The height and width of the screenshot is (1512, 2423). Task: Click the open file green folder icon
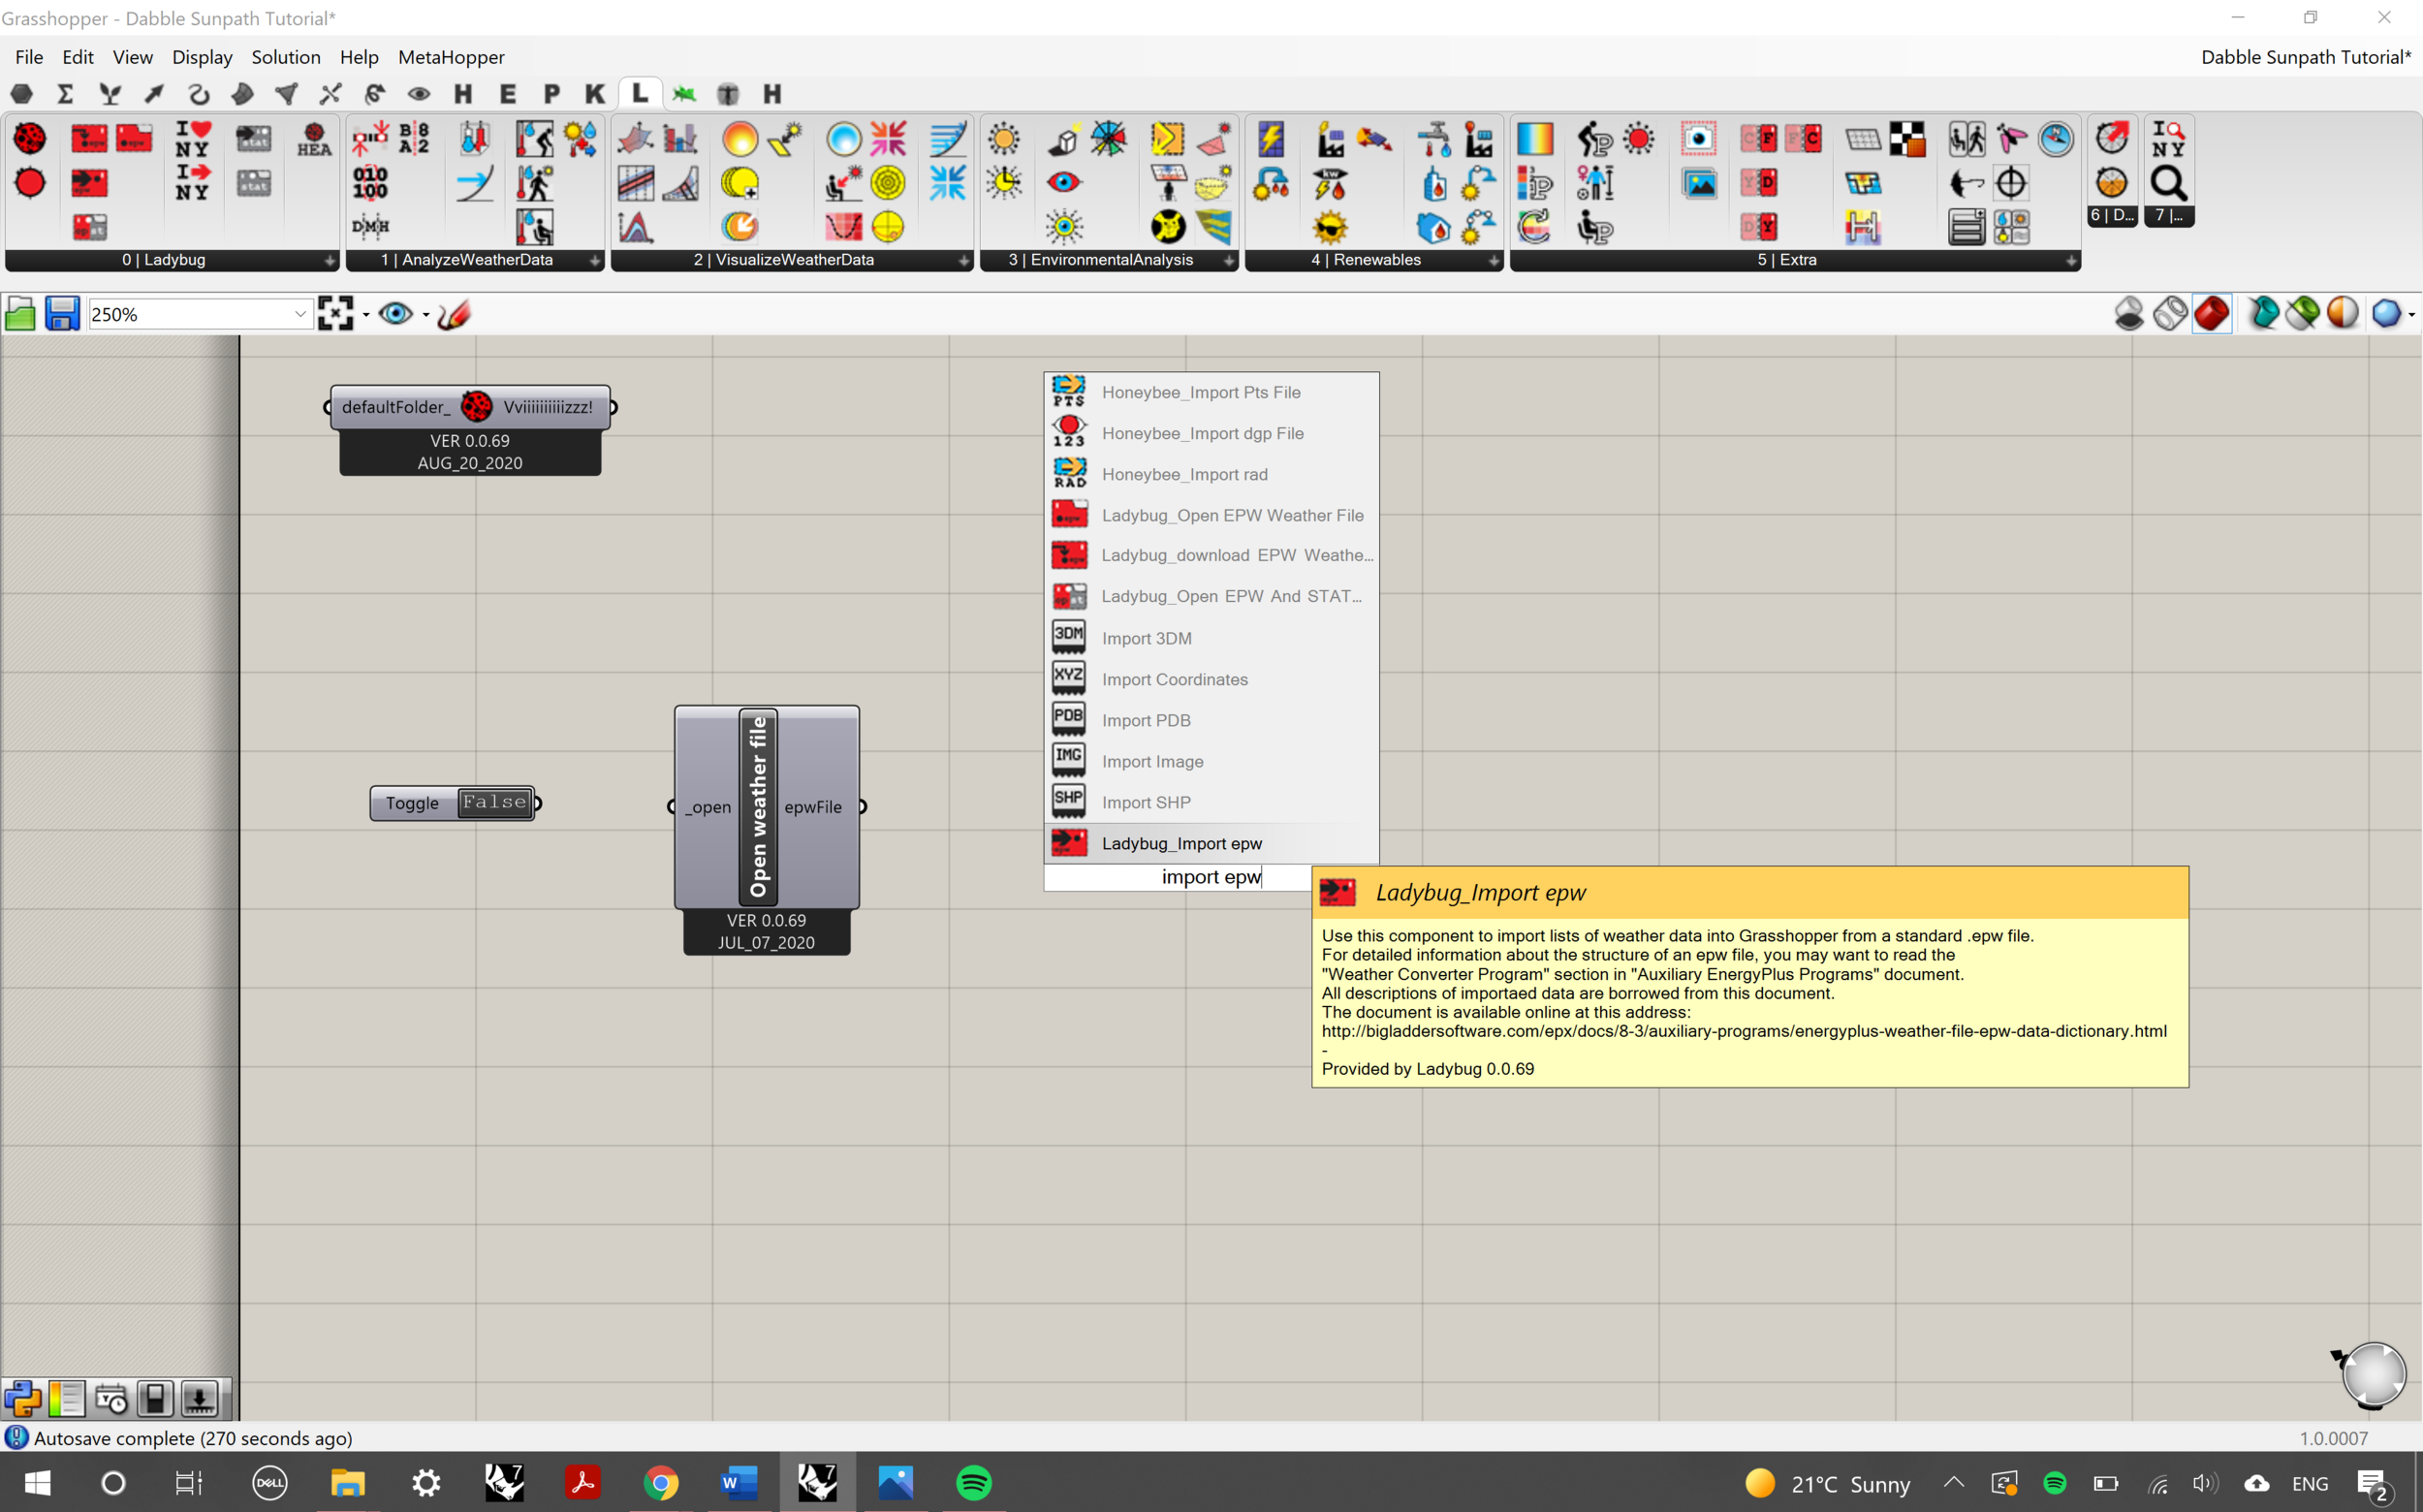coord(20,314)
